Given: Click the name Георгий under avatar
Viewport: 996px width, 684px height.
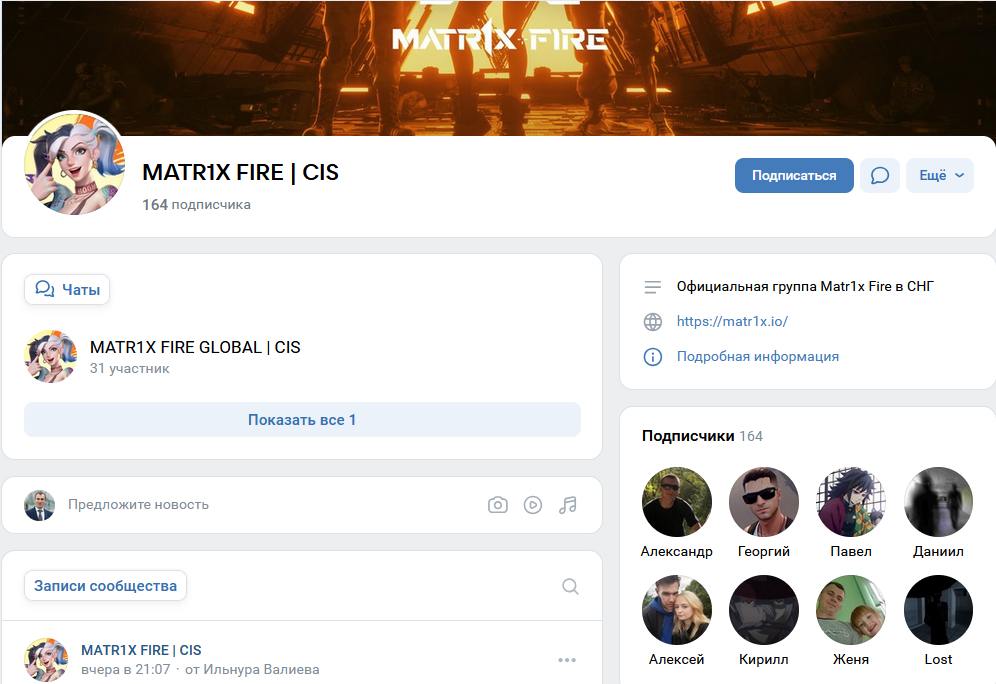Looking at the screenshot, I should click(x=764, y=551).
